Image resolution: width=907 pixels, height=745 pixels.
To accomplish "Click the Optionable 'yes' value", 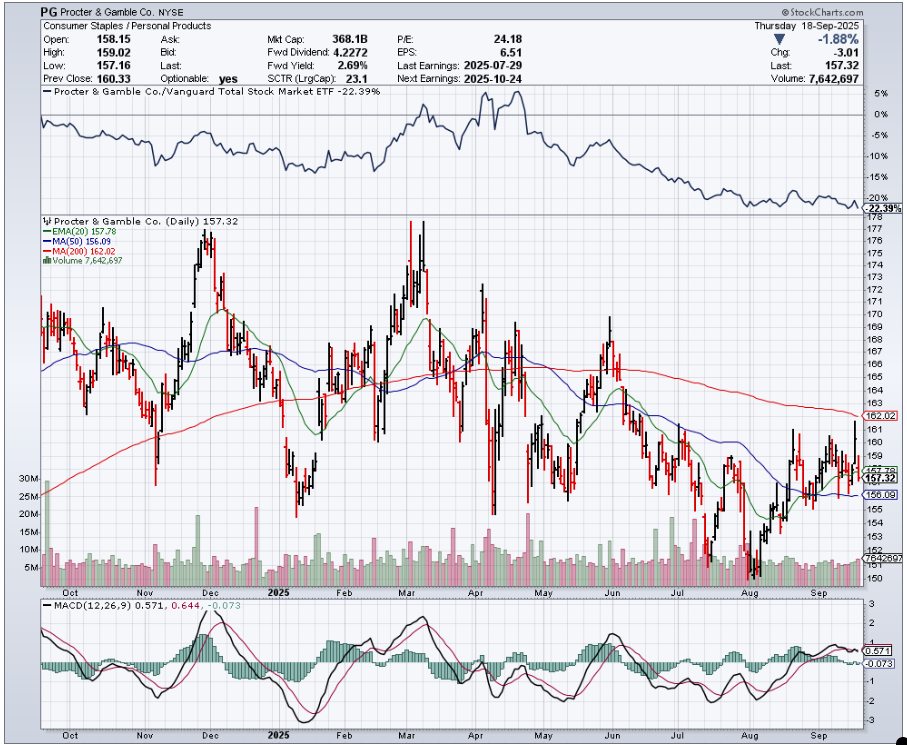I will (228, 79).
